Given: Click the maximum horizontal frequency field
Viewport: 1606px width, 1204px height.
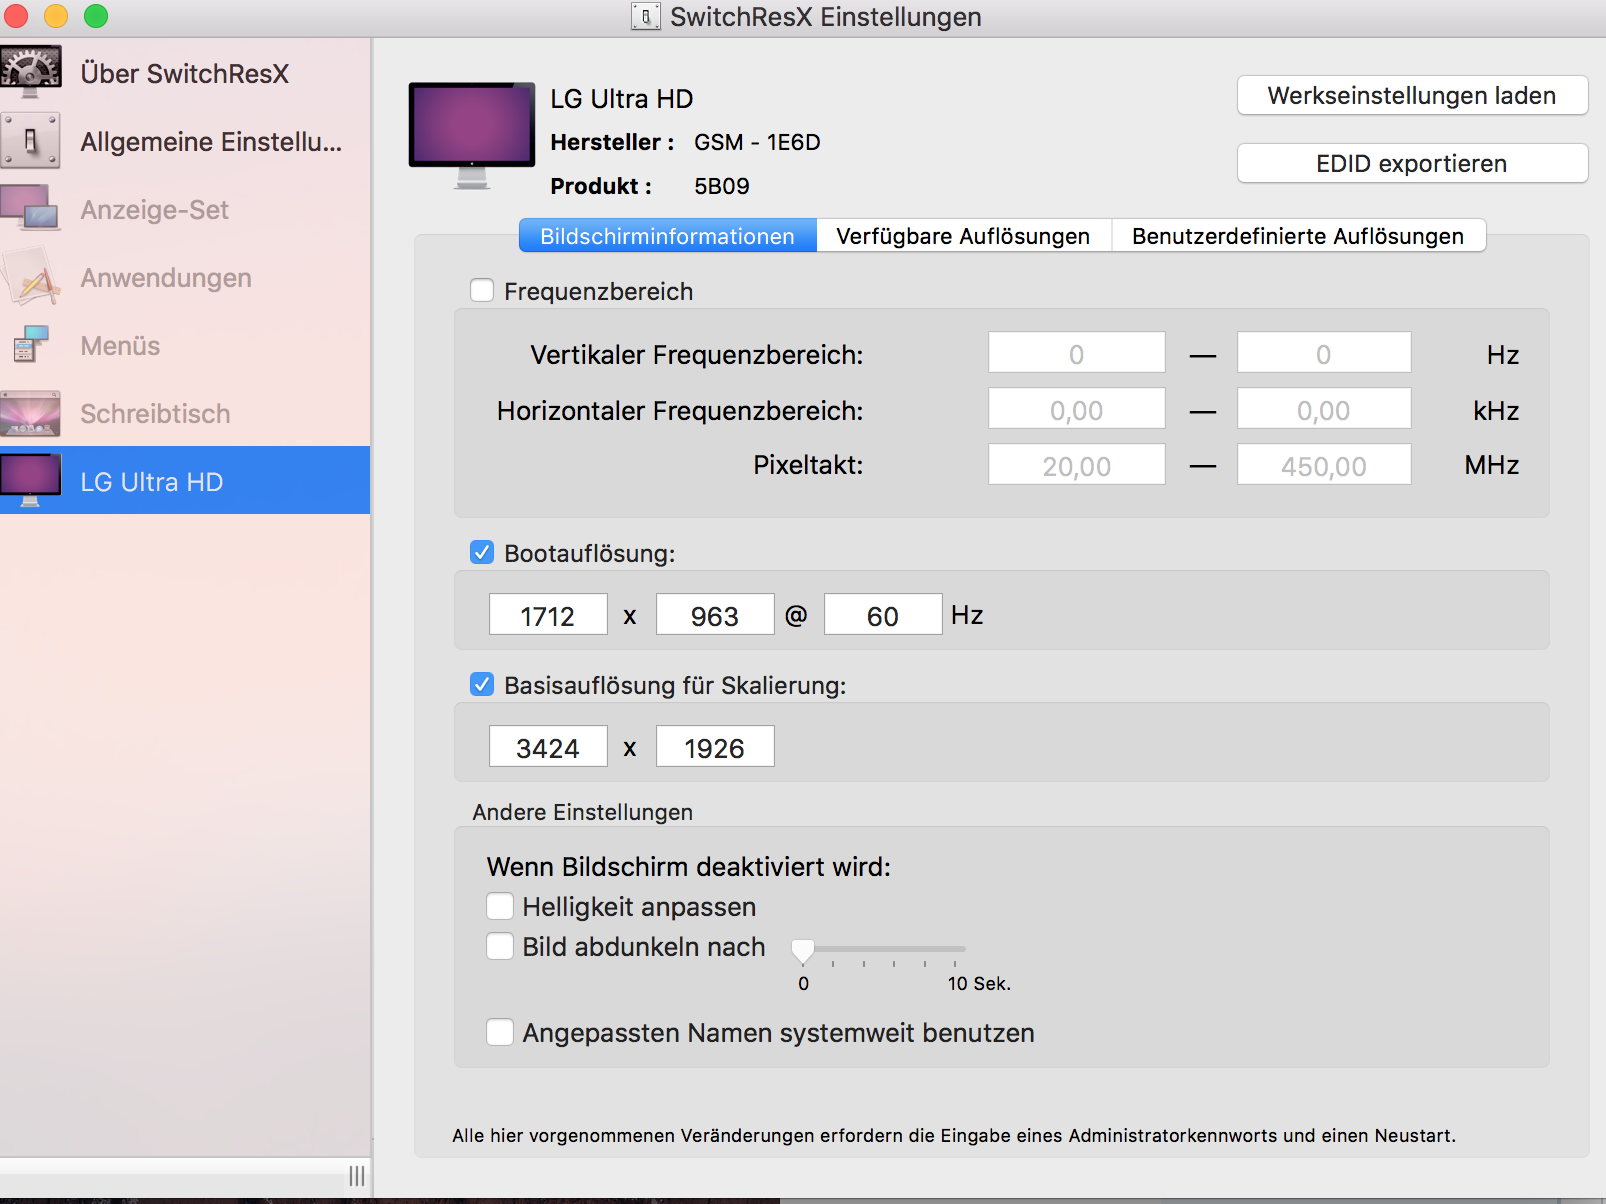Looking at the screenshot, I should 1324,409.
